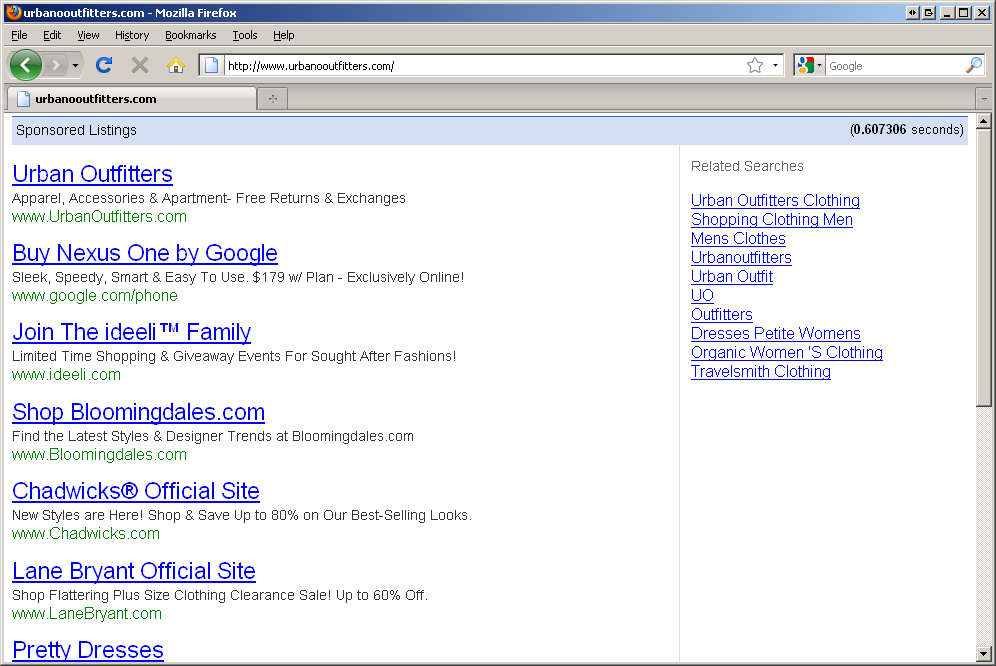This screenshot has width=996, height=666.
Task: Click the Firefox logo in title bar
Action: [x=13, y=12]
